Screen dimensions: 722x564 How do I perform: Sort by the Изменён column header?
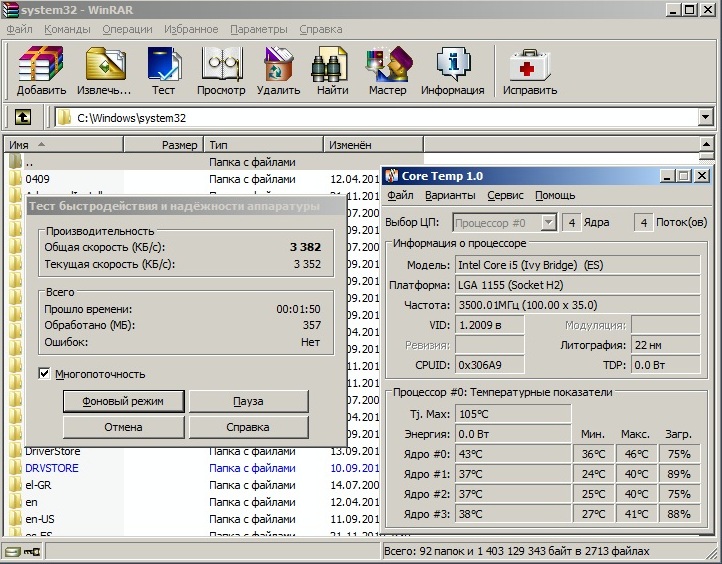coord(373,145)
